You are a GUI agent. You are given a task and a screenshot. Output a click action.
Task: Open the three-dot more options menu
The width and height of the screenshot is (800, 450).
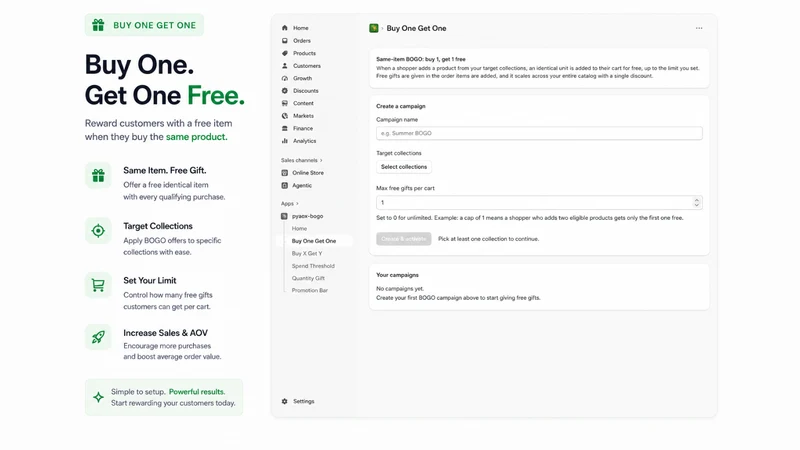click(699, 28)
